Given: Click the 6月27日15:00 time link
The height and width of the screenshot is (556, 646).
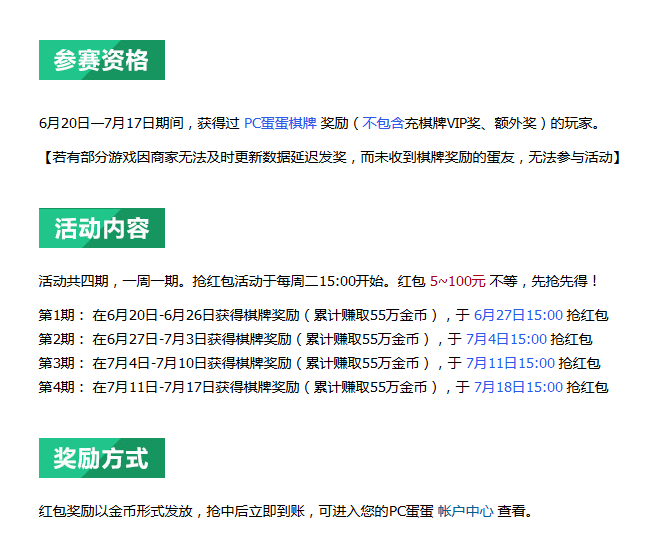Looking at the screenshot, I should tap(518, 315).
